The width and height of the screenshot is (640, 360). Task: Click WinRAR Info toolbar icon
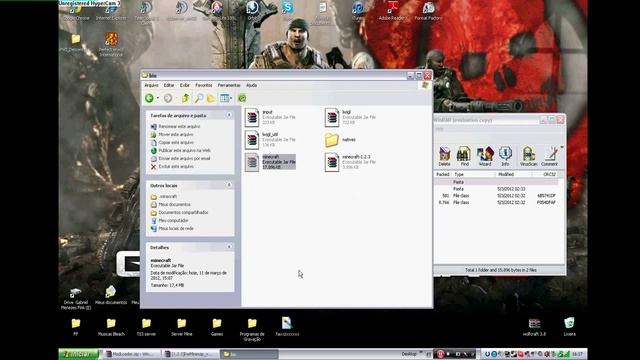pos(505,156)
